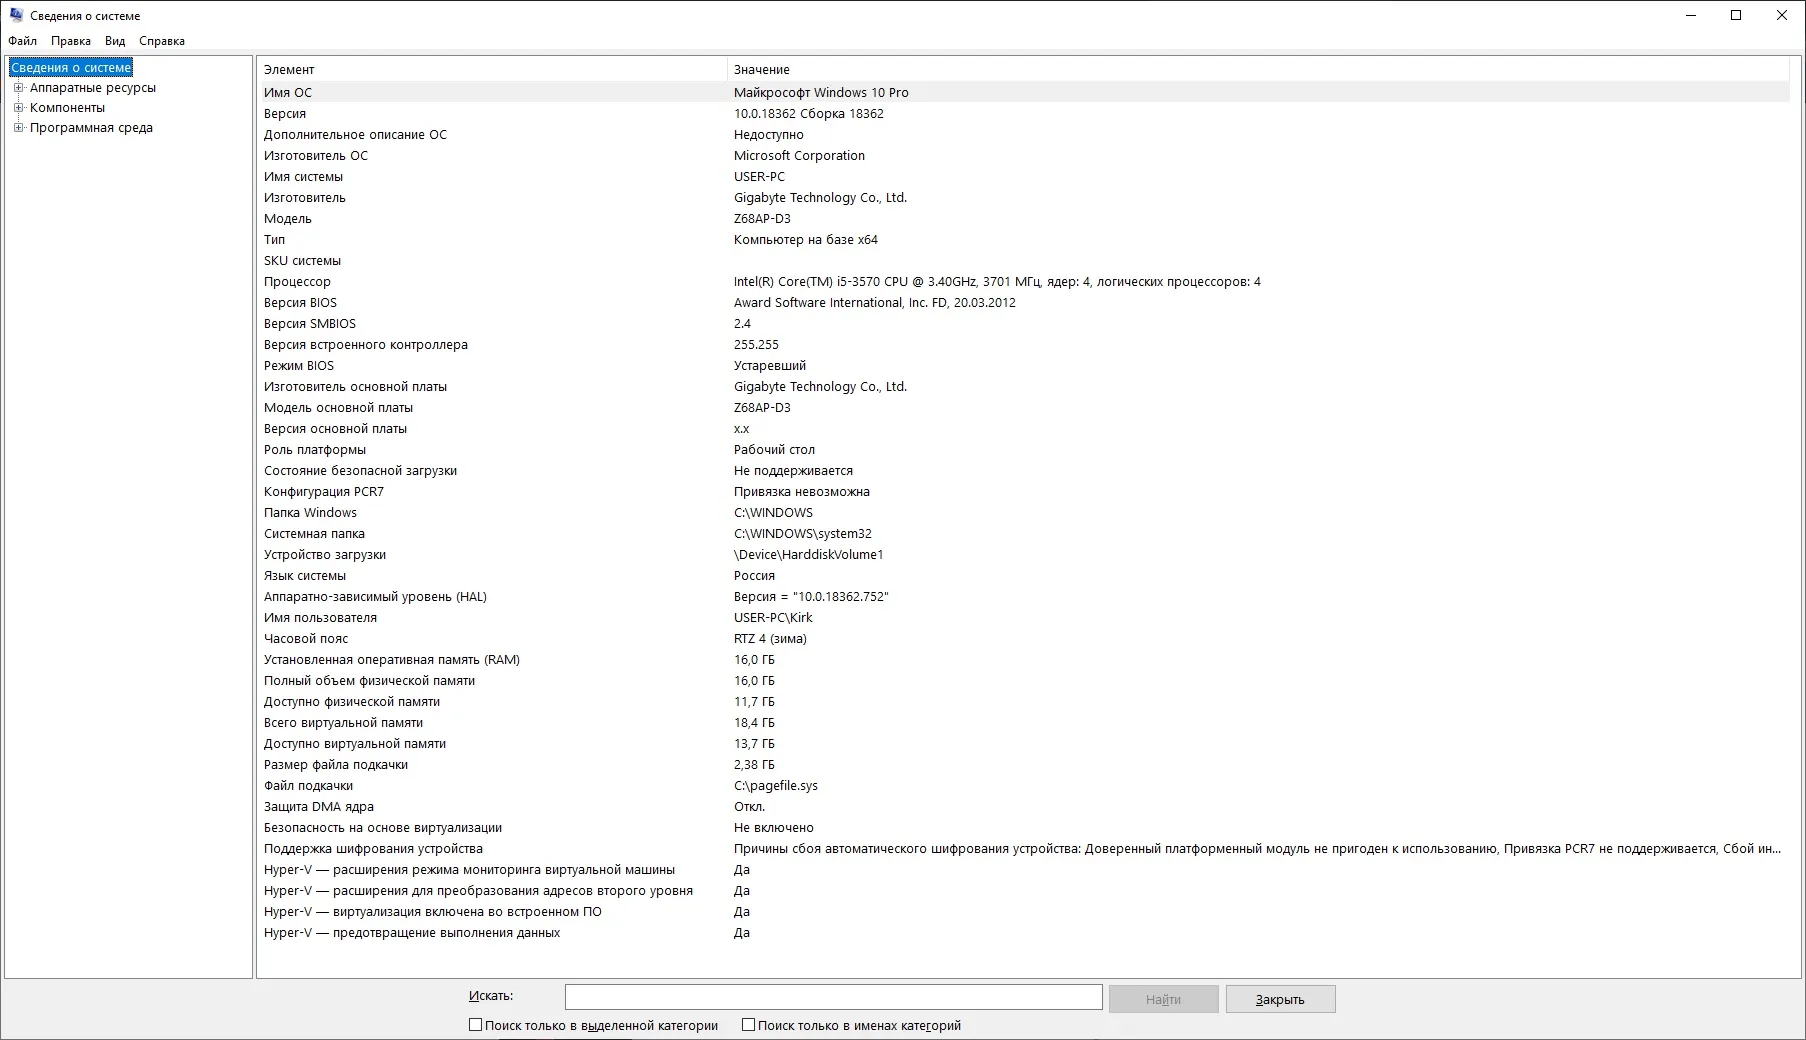The height and width of the screenshot is (1040, 1806).
Task: Click value 11,7 ГБ
Action: [x=754, y=701]
